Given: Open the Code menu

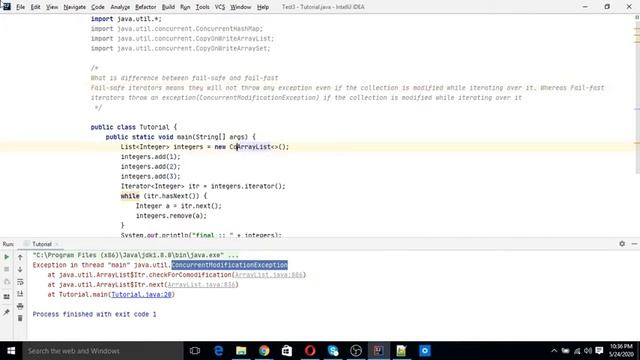Looking at the screenshot, I should (x=98, y=7).
